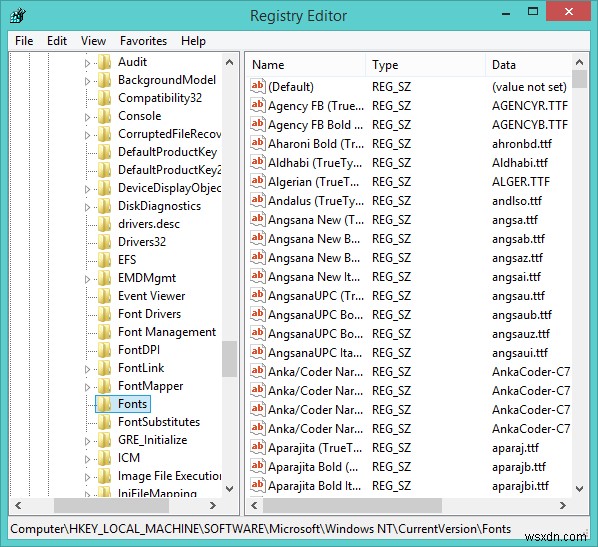Viewport: 598px width, 547px height.
Task: Click the values pane scroll right arrow
Action: [563, 505]
